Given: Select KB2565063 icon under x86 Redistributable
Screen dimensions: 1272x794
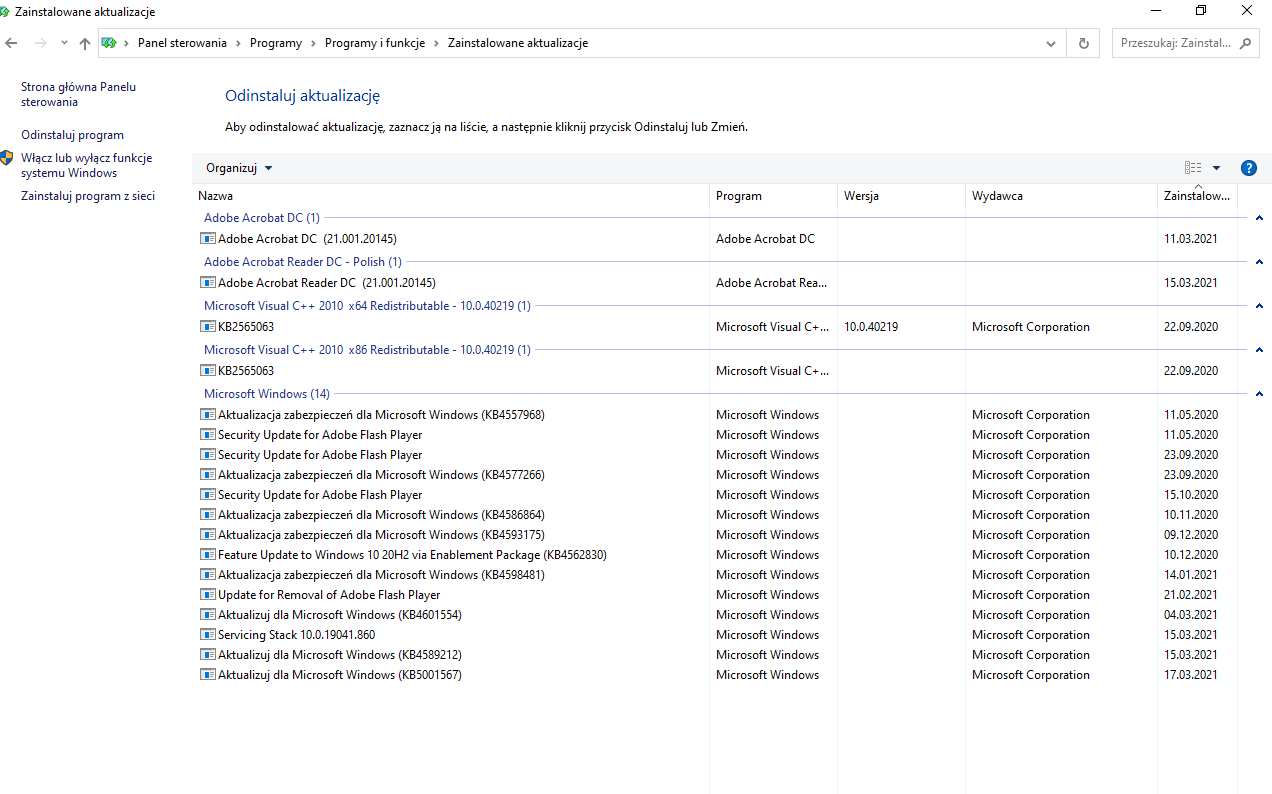Looking at the screenshot, I should click(x=208, y=371).
